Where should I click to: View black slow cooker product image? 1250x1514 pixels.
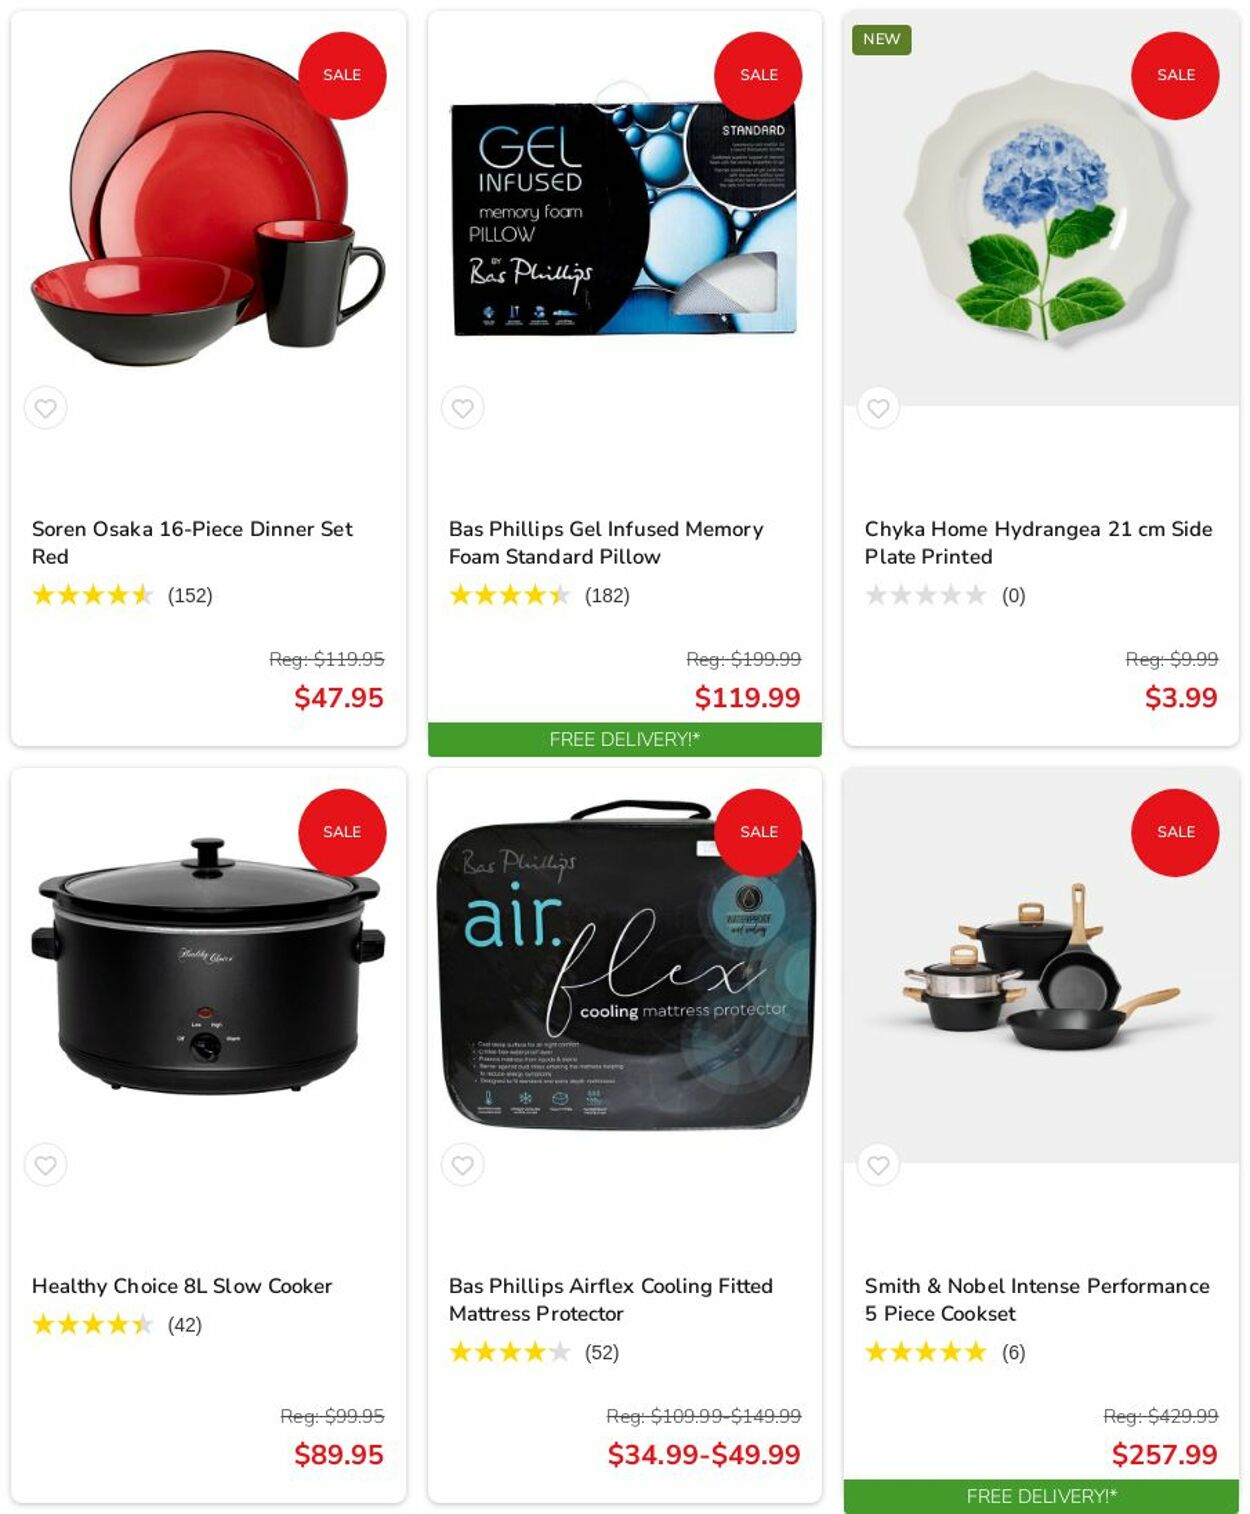[x=208, y=965]
